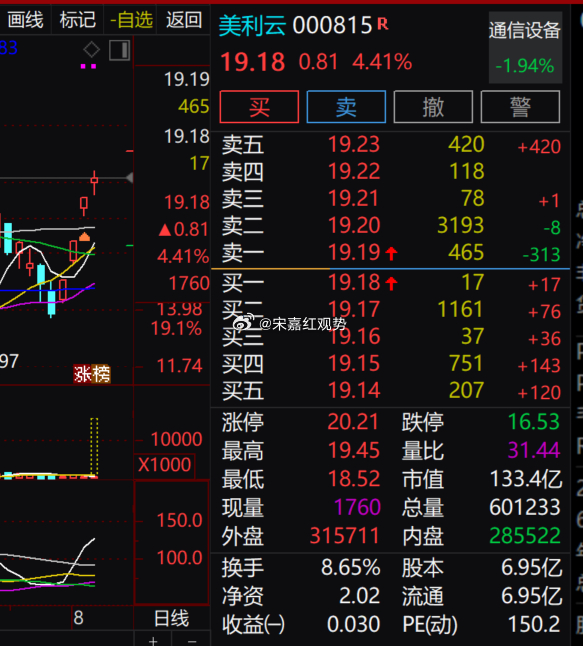Click the diamond icon above the chart
Viewport: 583px width, 646px height.
pyautogui.click(x=91, y=50)
